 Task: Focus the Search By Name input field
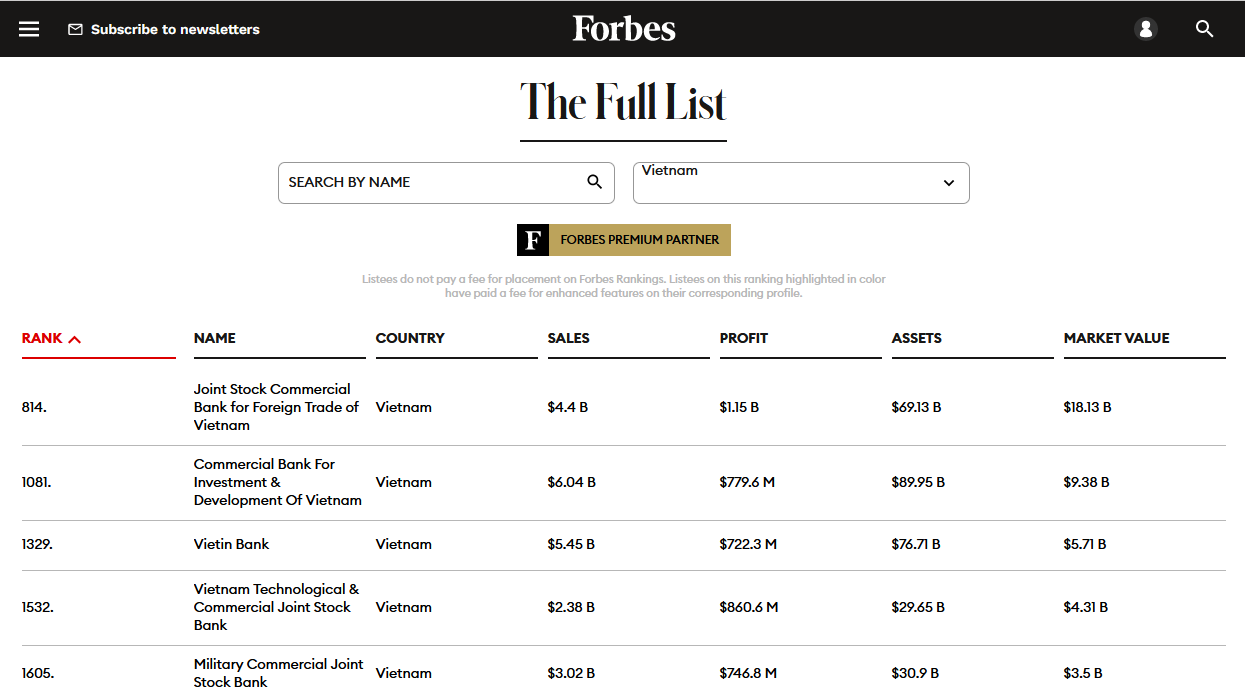pyautogui.click(x=430, y=182)
